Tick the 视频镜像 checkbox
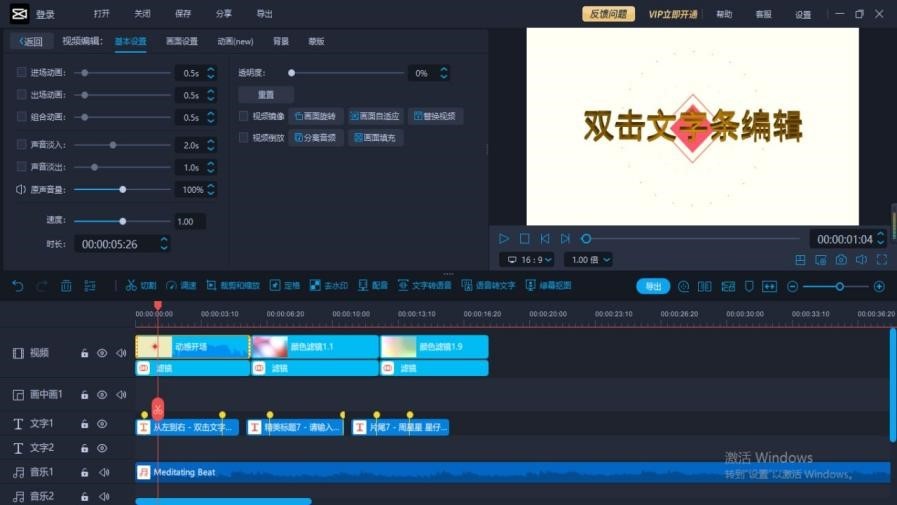Viewport: 897px width, 505px height. coord(244,116)
